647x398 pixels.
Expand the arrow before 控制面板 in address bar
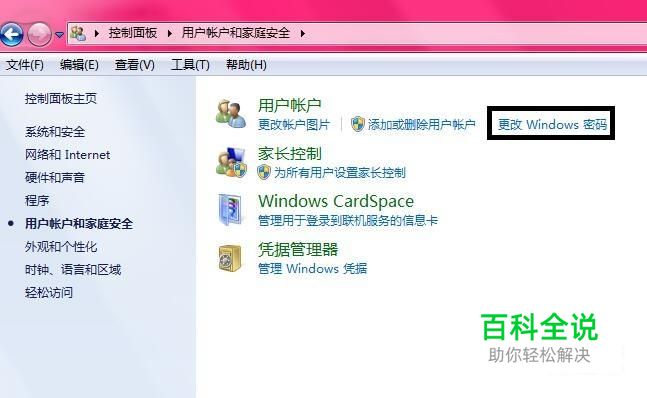97,33
